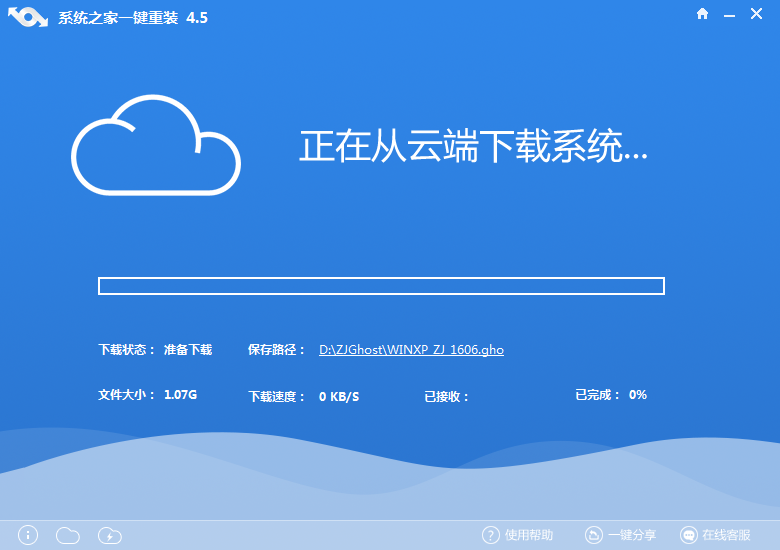This screenshot has width=780, height=550.
Task: Click the 一键分享 share icon
Action: [593, 535]
